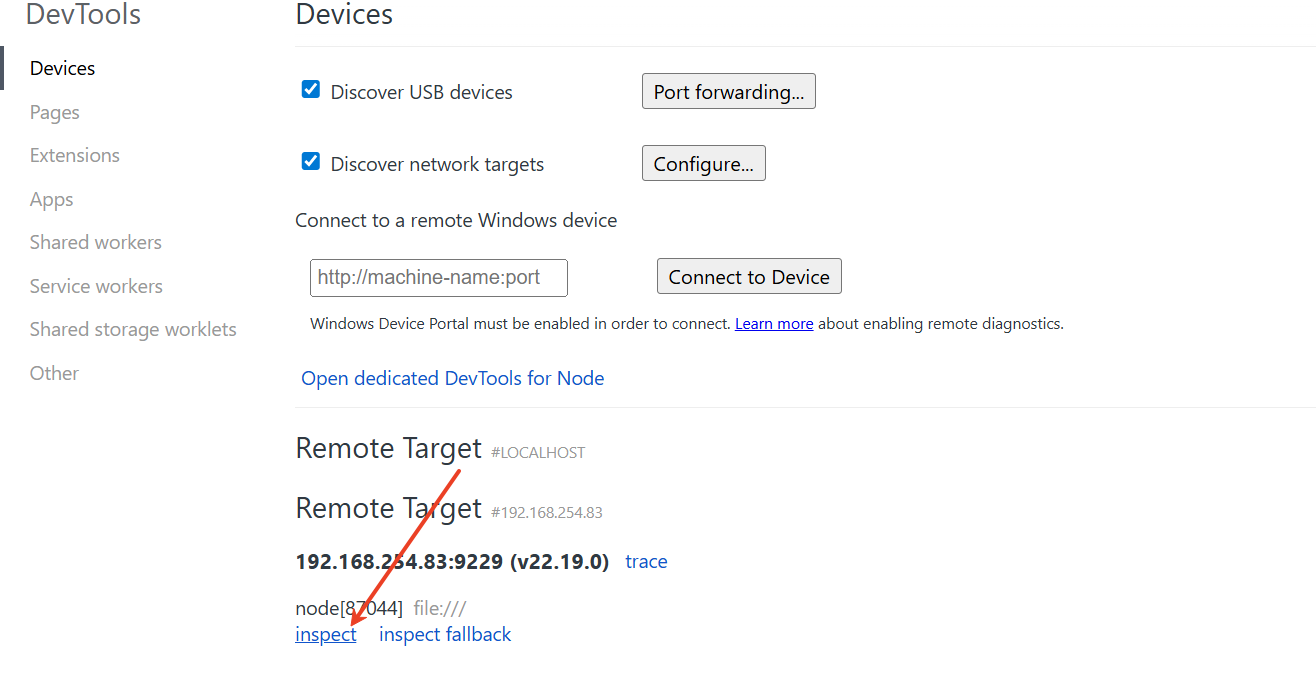Image resolution: width=1316 pixels, height=690 pixels.
Task: Click the trace link
Action: coord(646,562)
